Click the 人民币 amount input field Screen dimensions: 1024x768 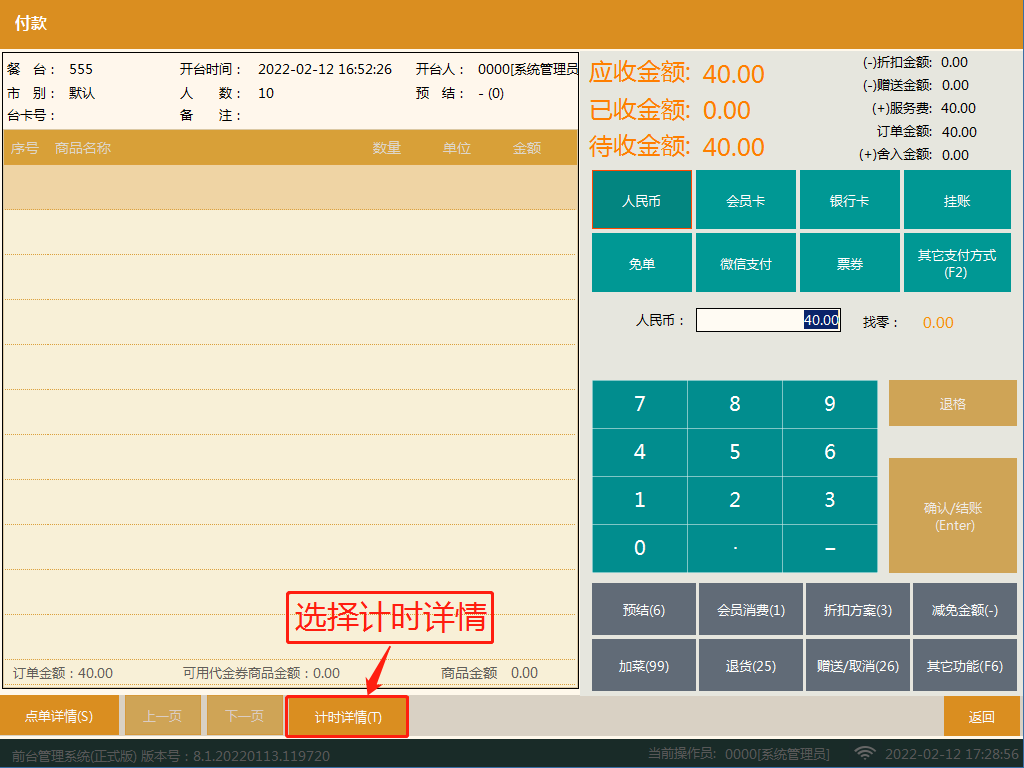coord(768,320)
